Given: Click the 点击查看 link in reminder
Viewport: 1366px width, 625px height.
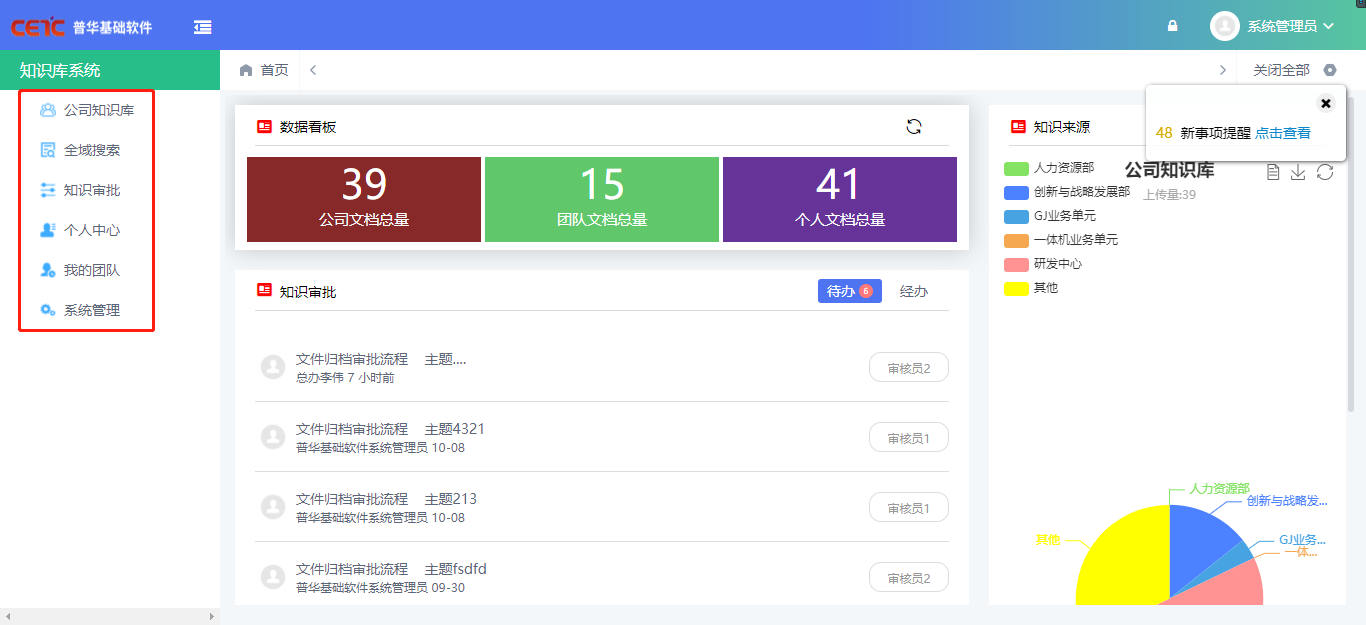Looking at the screenshot, I should pyautogui.click(x=1282, y=133).
